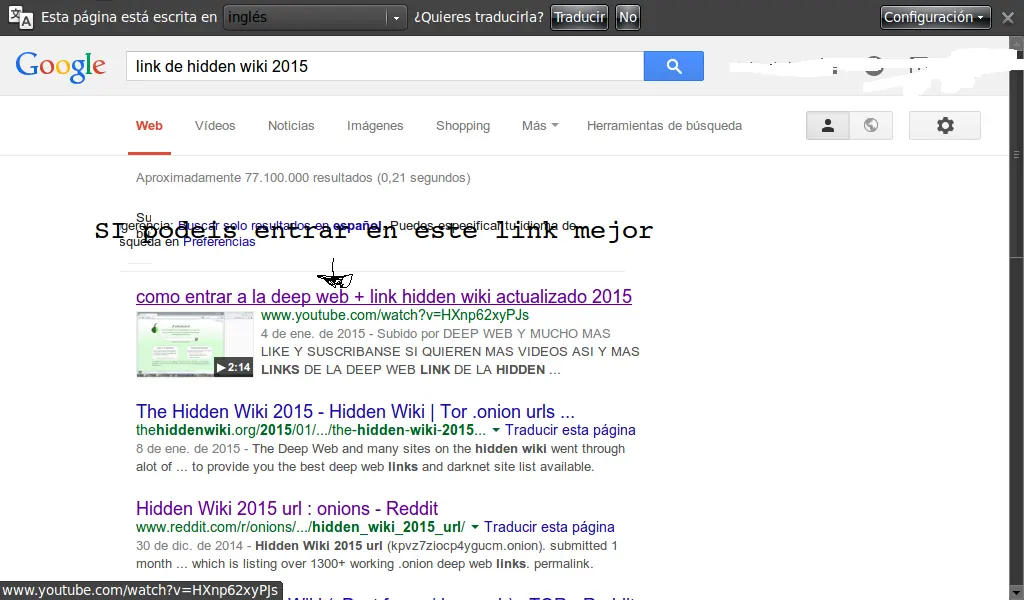Toggle global results globe icon
The image size is (1024, 600).
point(871,125)
